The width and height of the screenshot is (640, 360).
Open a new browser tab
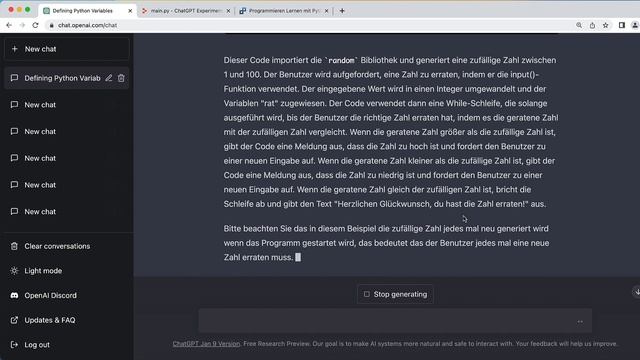point(342,11)
